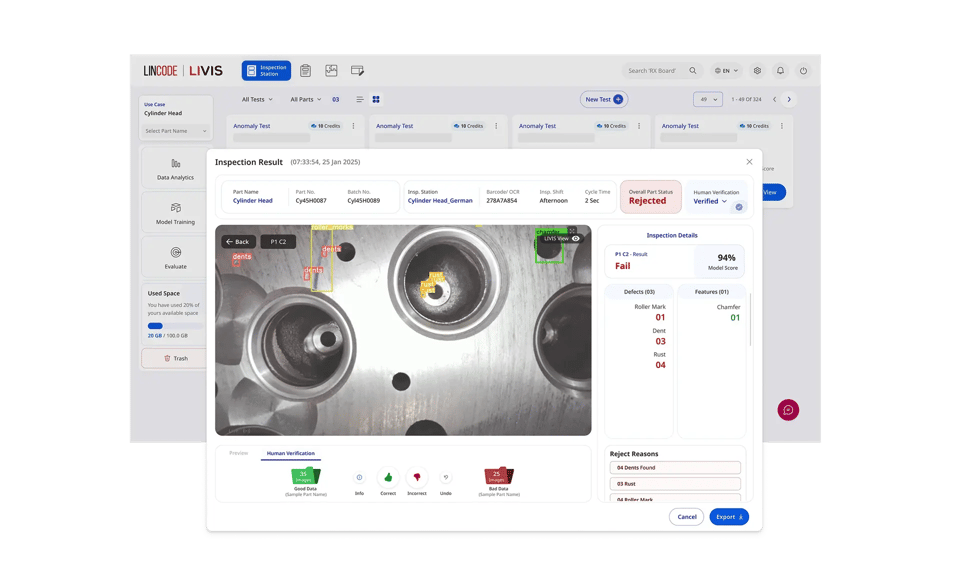Click the Export button

click(x=728, y=517)
